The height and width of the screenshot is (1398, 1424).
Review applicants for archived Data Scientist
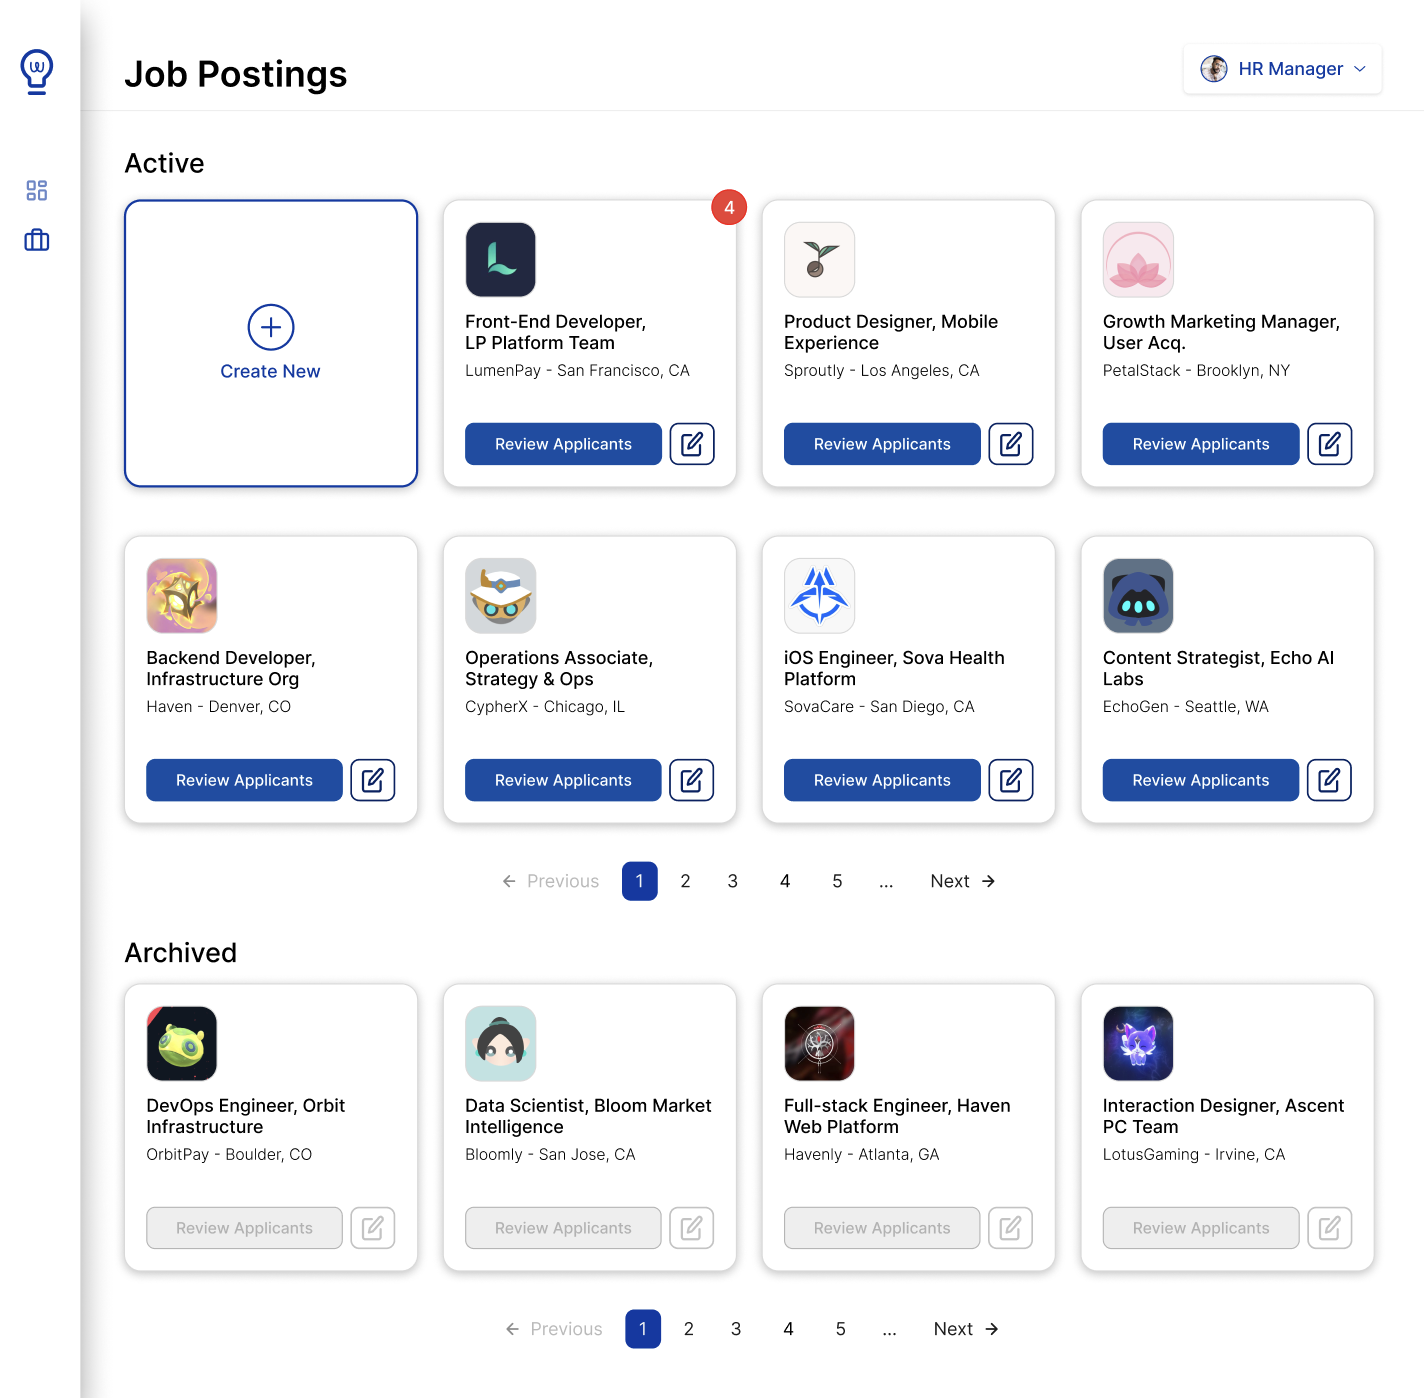pyautogui.click(x=563, y=1228)
